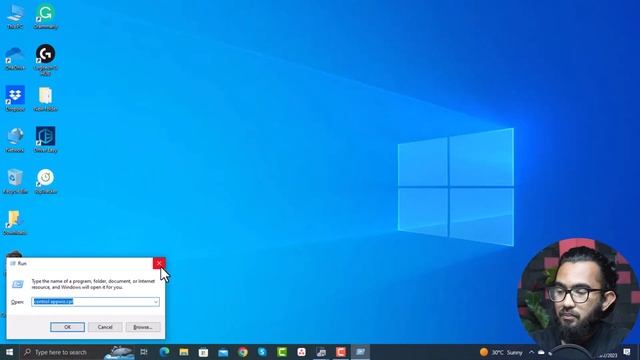
Task: Open the red-and-white app taskbar icon
Action: pyautogui.click(x=302, y=352)
